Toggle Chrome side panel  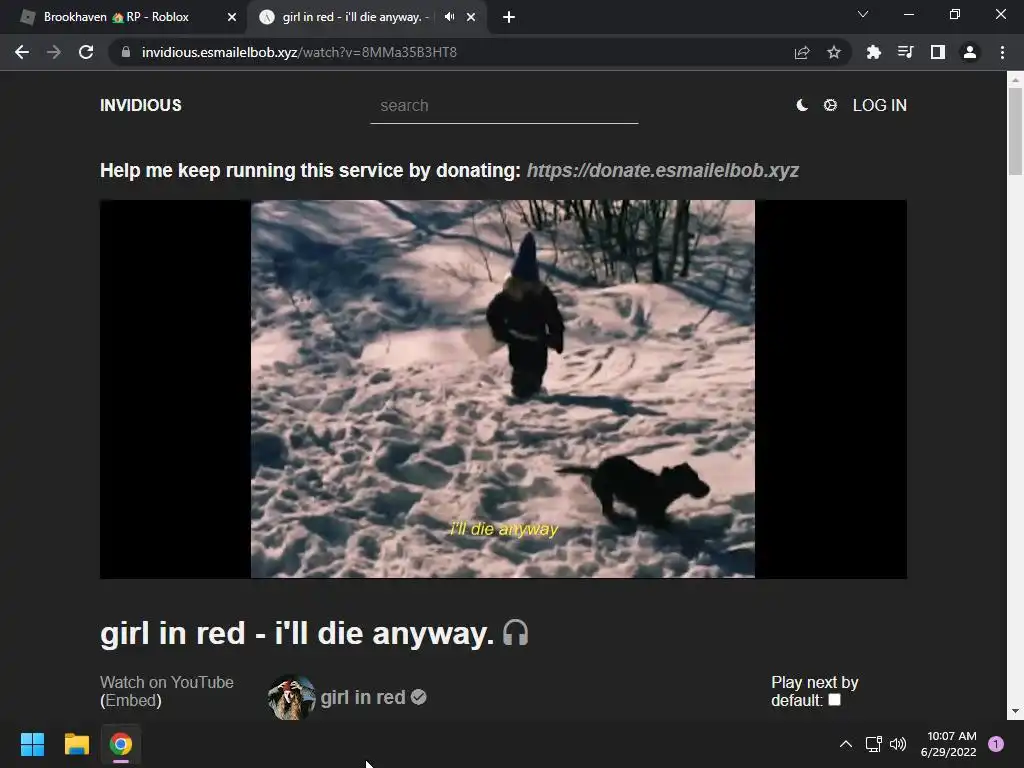[x=938, y=52]
